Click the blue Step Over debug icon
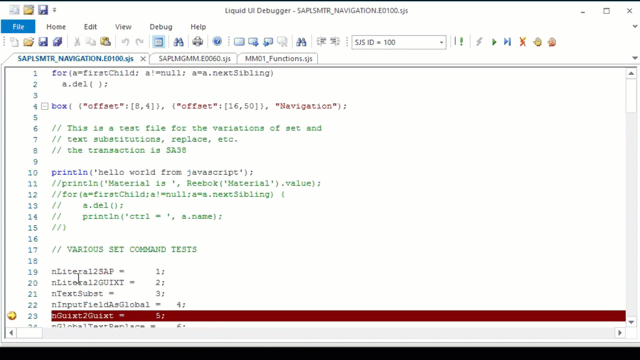 tap(507, 42)
